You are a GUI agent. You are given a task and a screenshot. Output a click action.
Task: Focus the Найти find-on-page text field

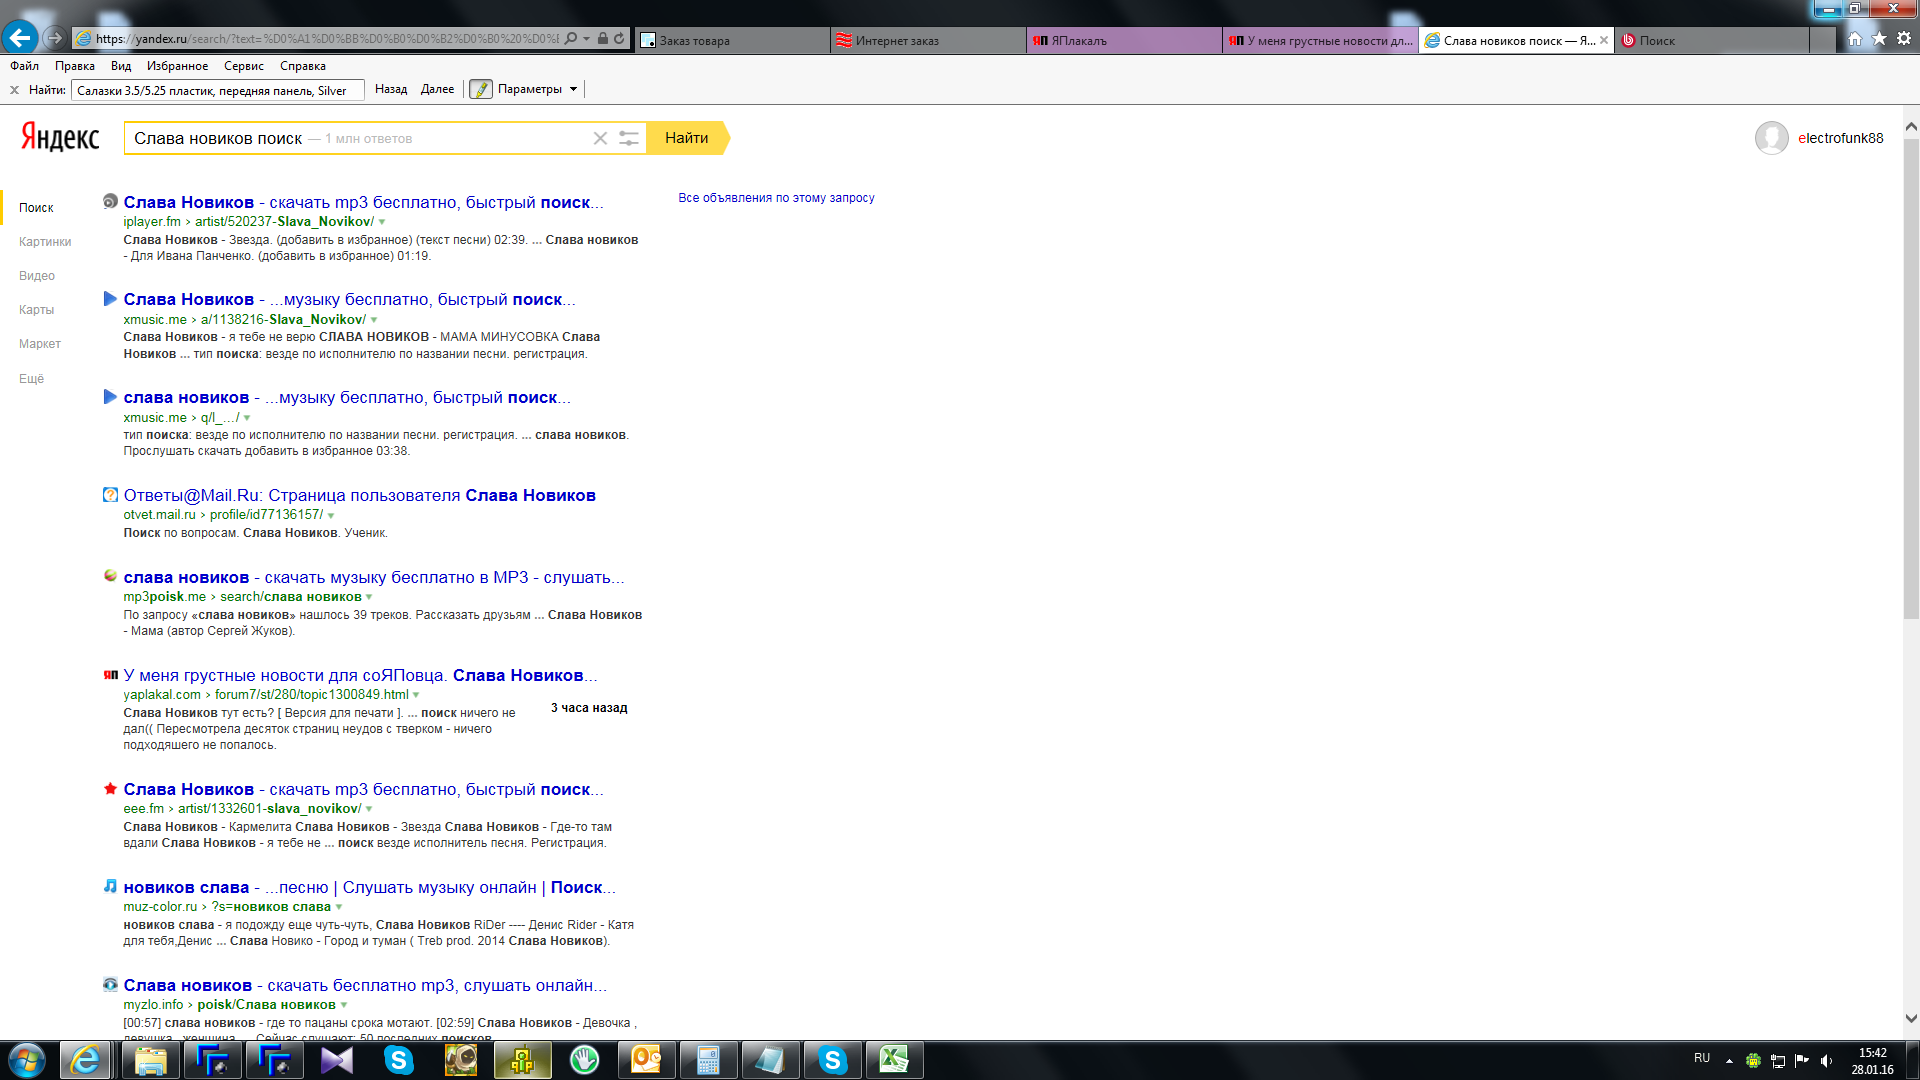217,90
